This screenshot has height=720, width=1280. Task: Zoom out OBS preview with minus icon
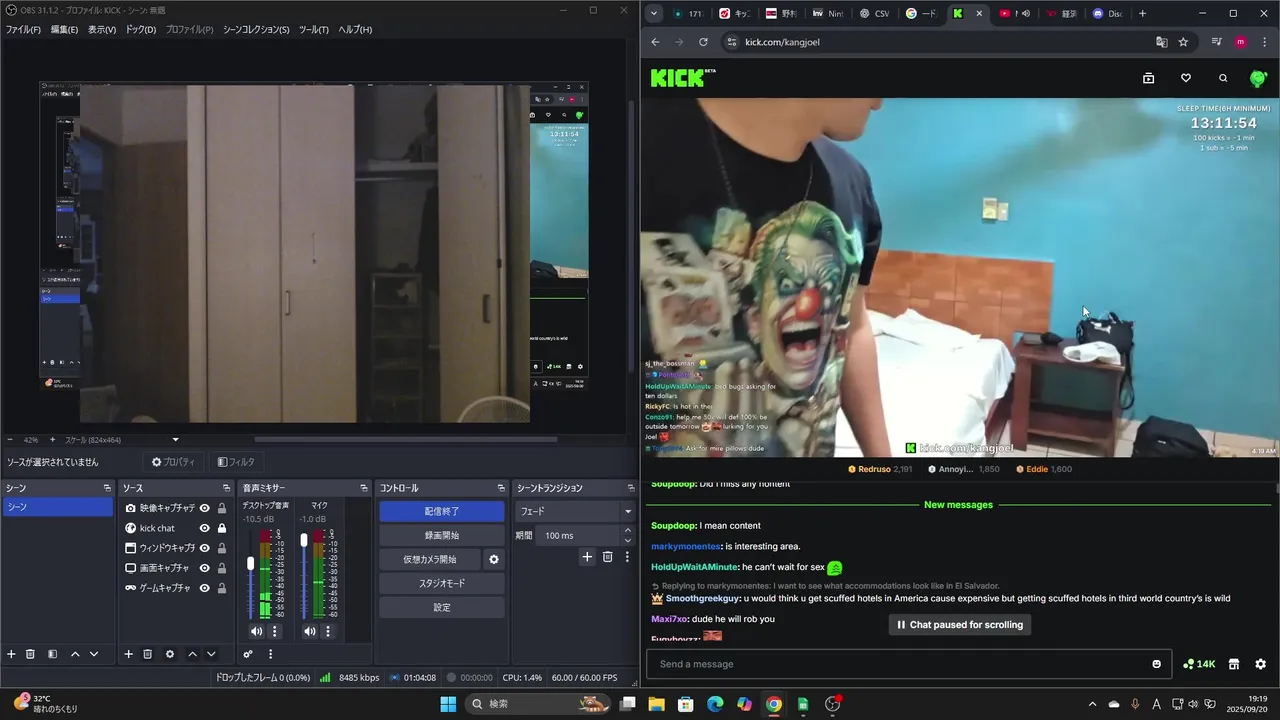10,440
